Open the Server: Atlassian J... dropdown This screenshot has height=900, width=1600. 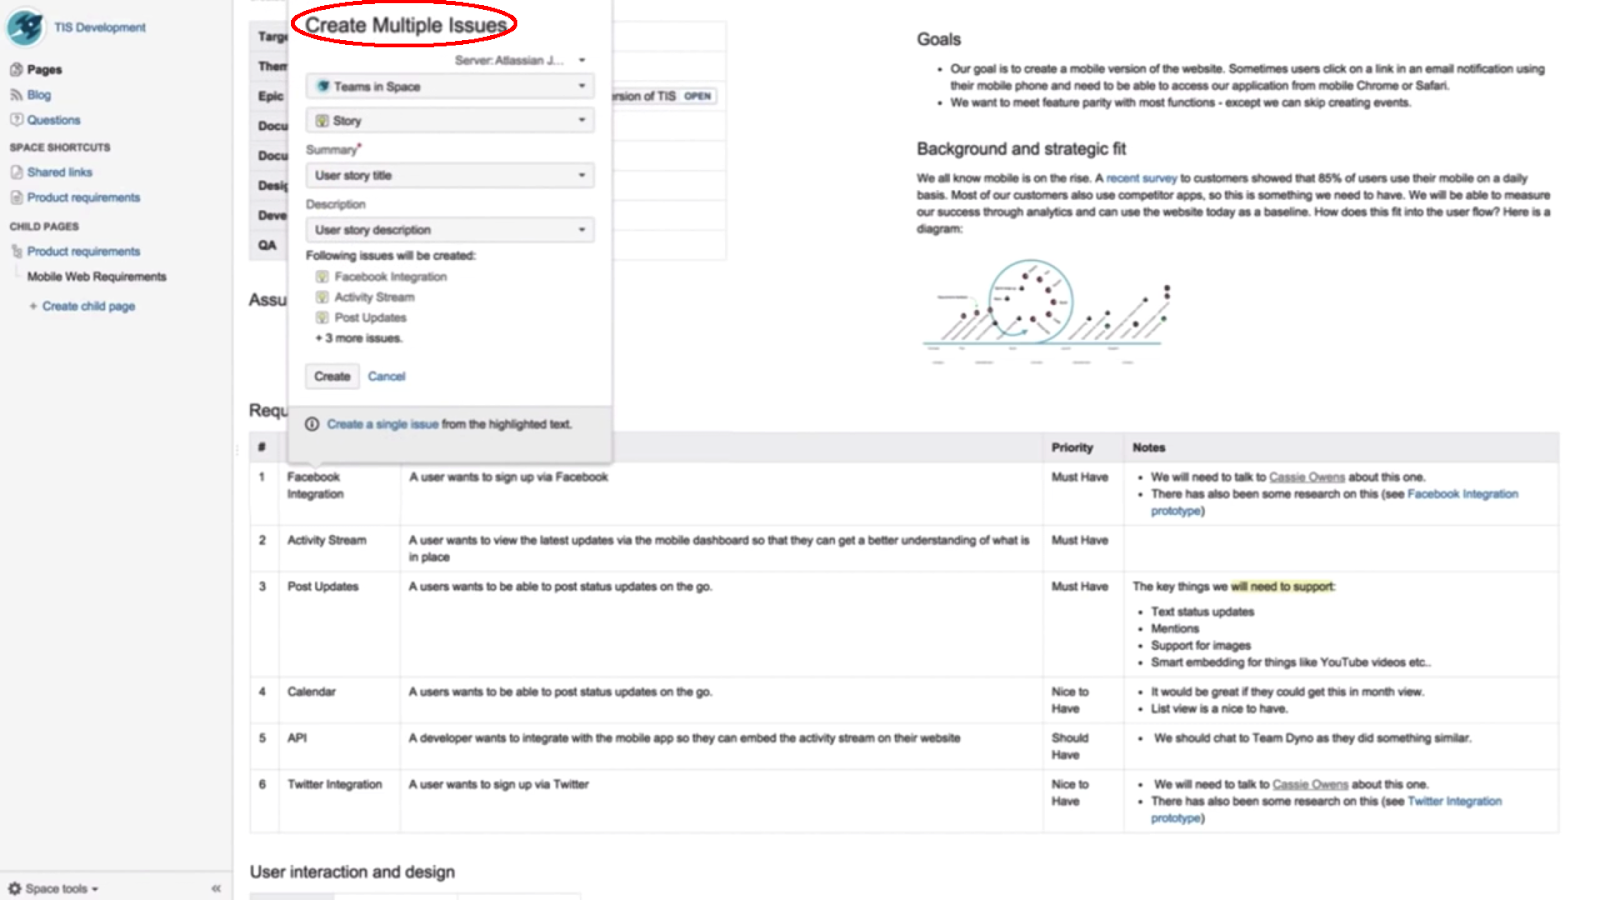(x=520, y=60)
